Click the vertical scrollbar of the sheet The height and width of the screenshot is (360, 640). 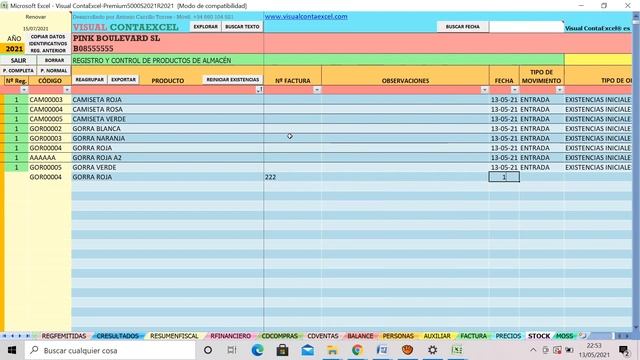point(636,171)
